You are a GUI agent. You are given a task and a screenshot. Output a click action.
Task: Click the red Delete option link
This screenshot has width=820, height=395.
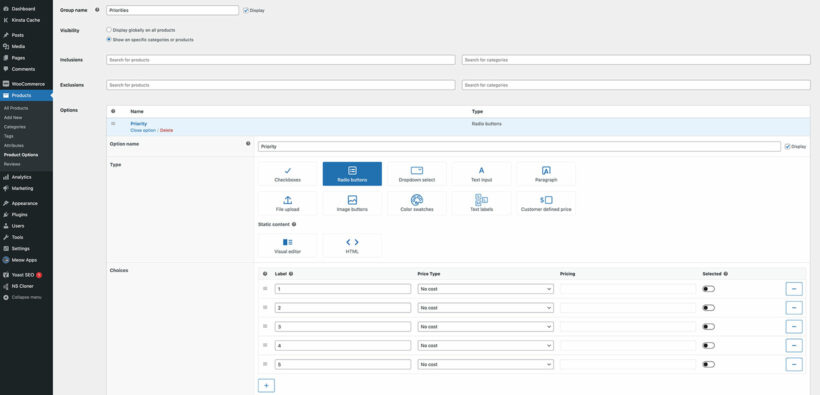[166, 130]
